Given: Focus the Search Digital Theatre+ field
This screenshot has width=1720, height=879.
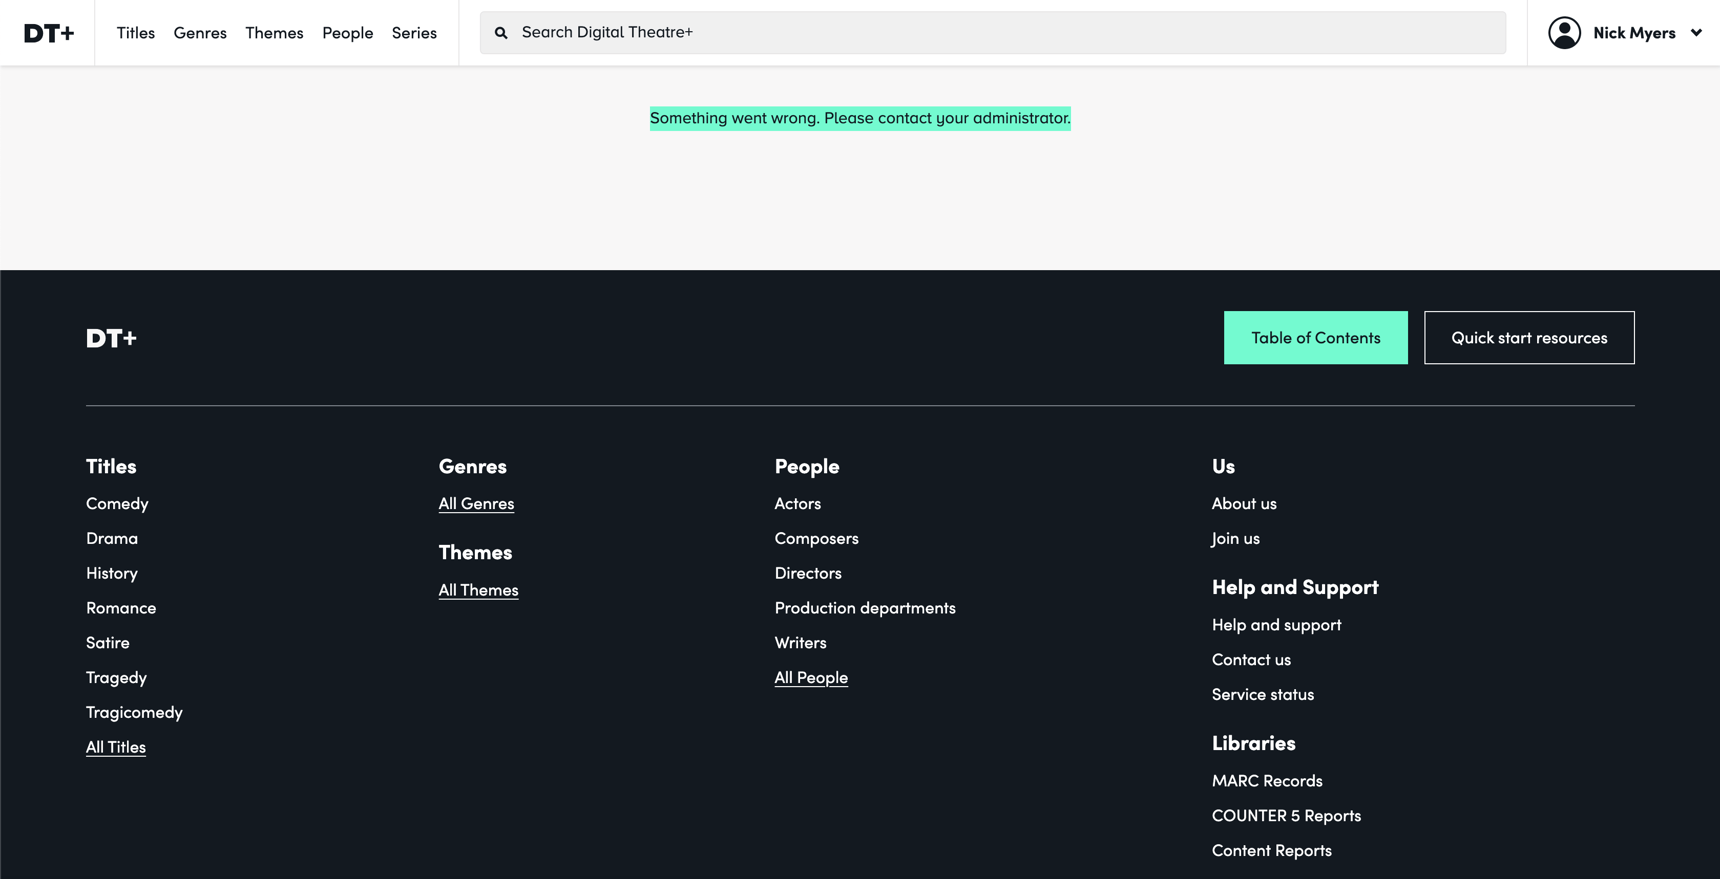Looking at the screenshot, I should (1000, 33).
